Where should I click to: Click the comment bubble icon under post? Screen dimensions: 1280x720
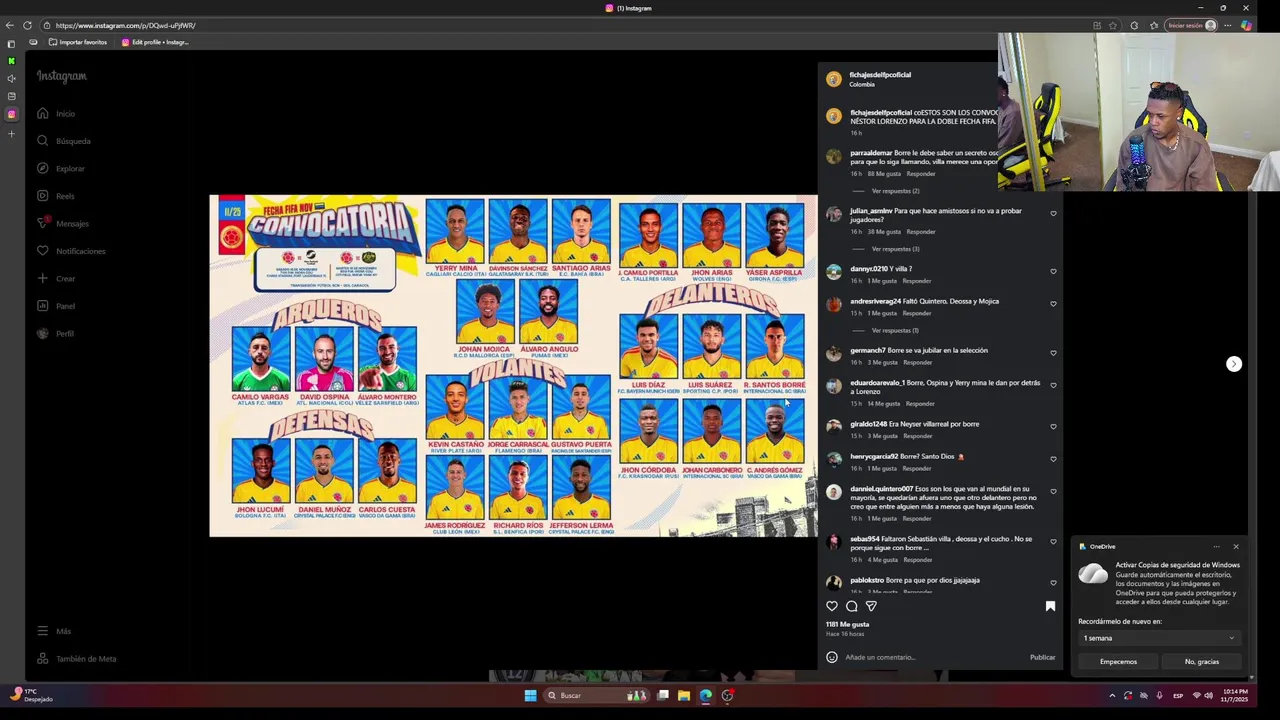click(x=852, y=606)
